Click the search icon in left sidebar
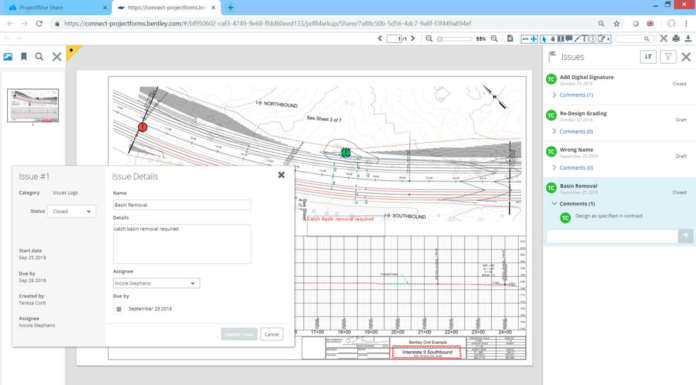The width and height of the screenshot is (696, 385). (x=39, y=57)
